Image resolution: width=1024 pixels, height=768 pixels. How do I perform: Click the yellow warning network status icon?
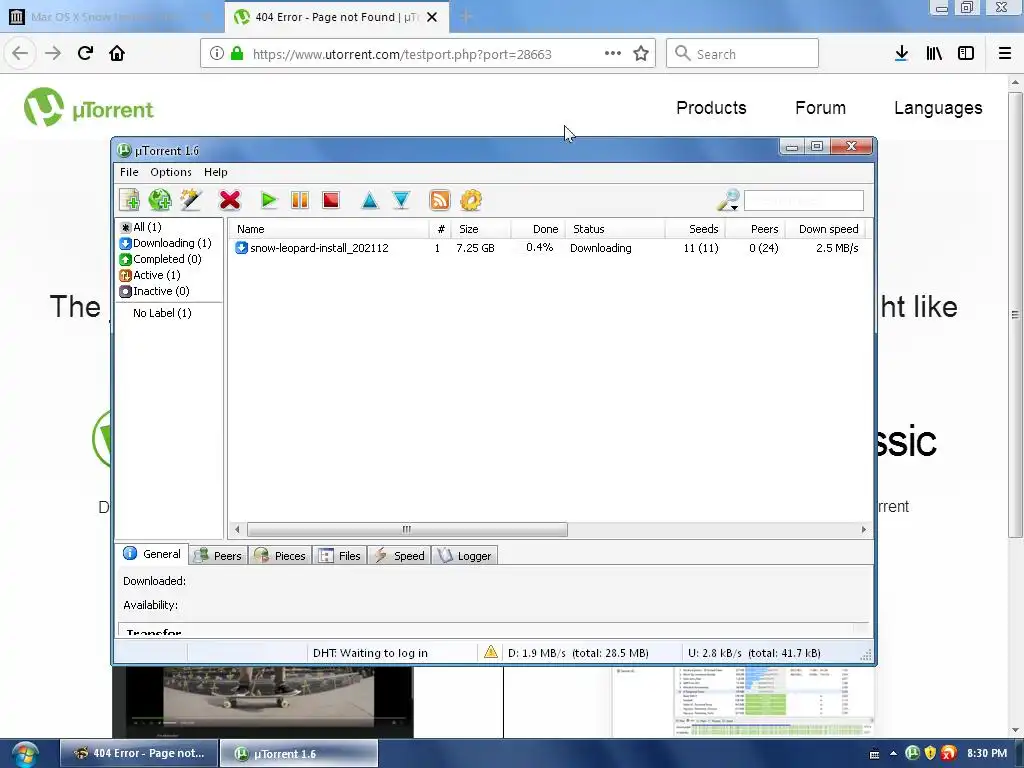[x=490, y=652]
